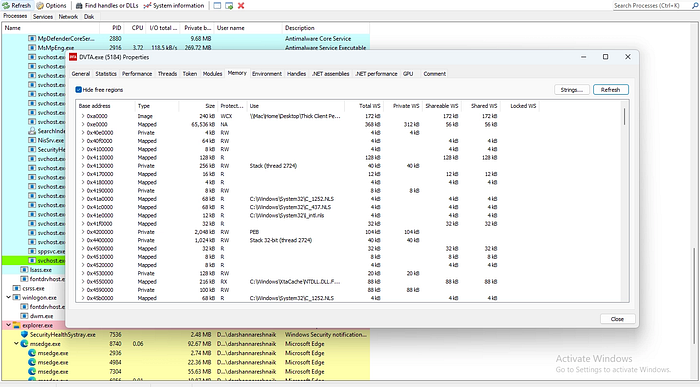Click the NisSrv.exe process icon

point(32,140)
